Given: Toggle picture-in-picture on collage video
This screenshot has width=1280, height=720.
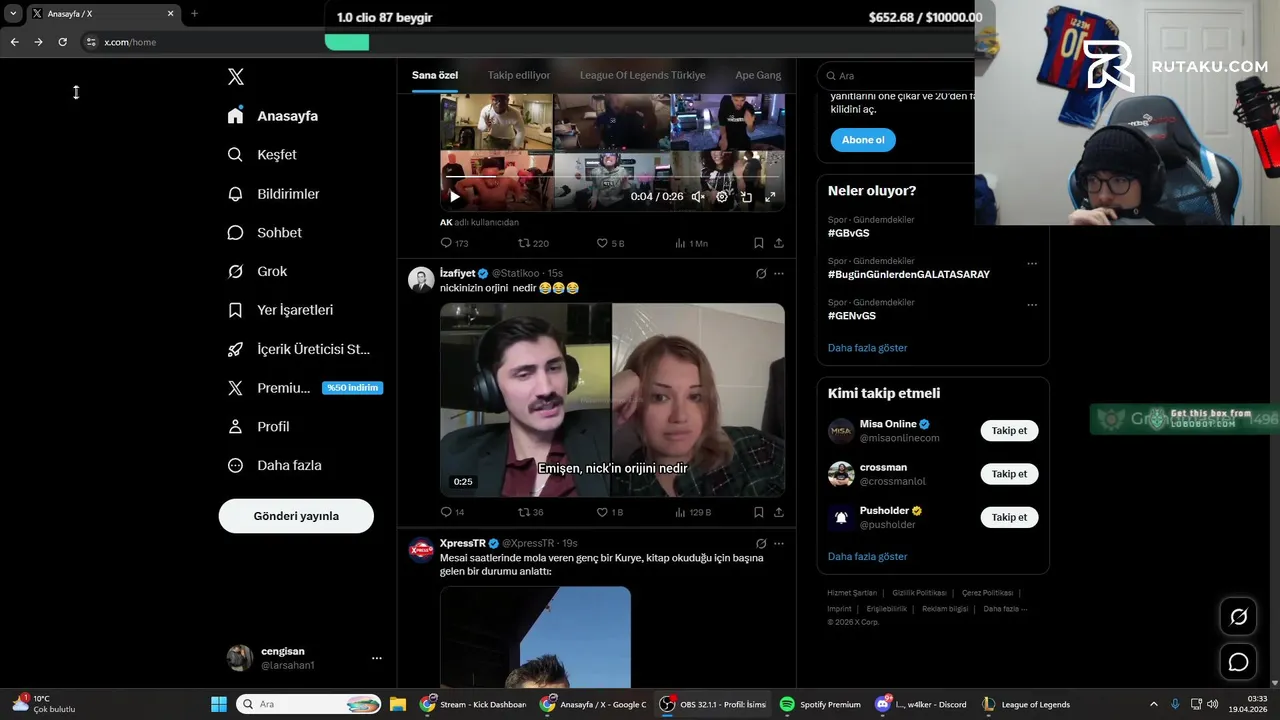Looking at the screenshot, I should [746, 197].
